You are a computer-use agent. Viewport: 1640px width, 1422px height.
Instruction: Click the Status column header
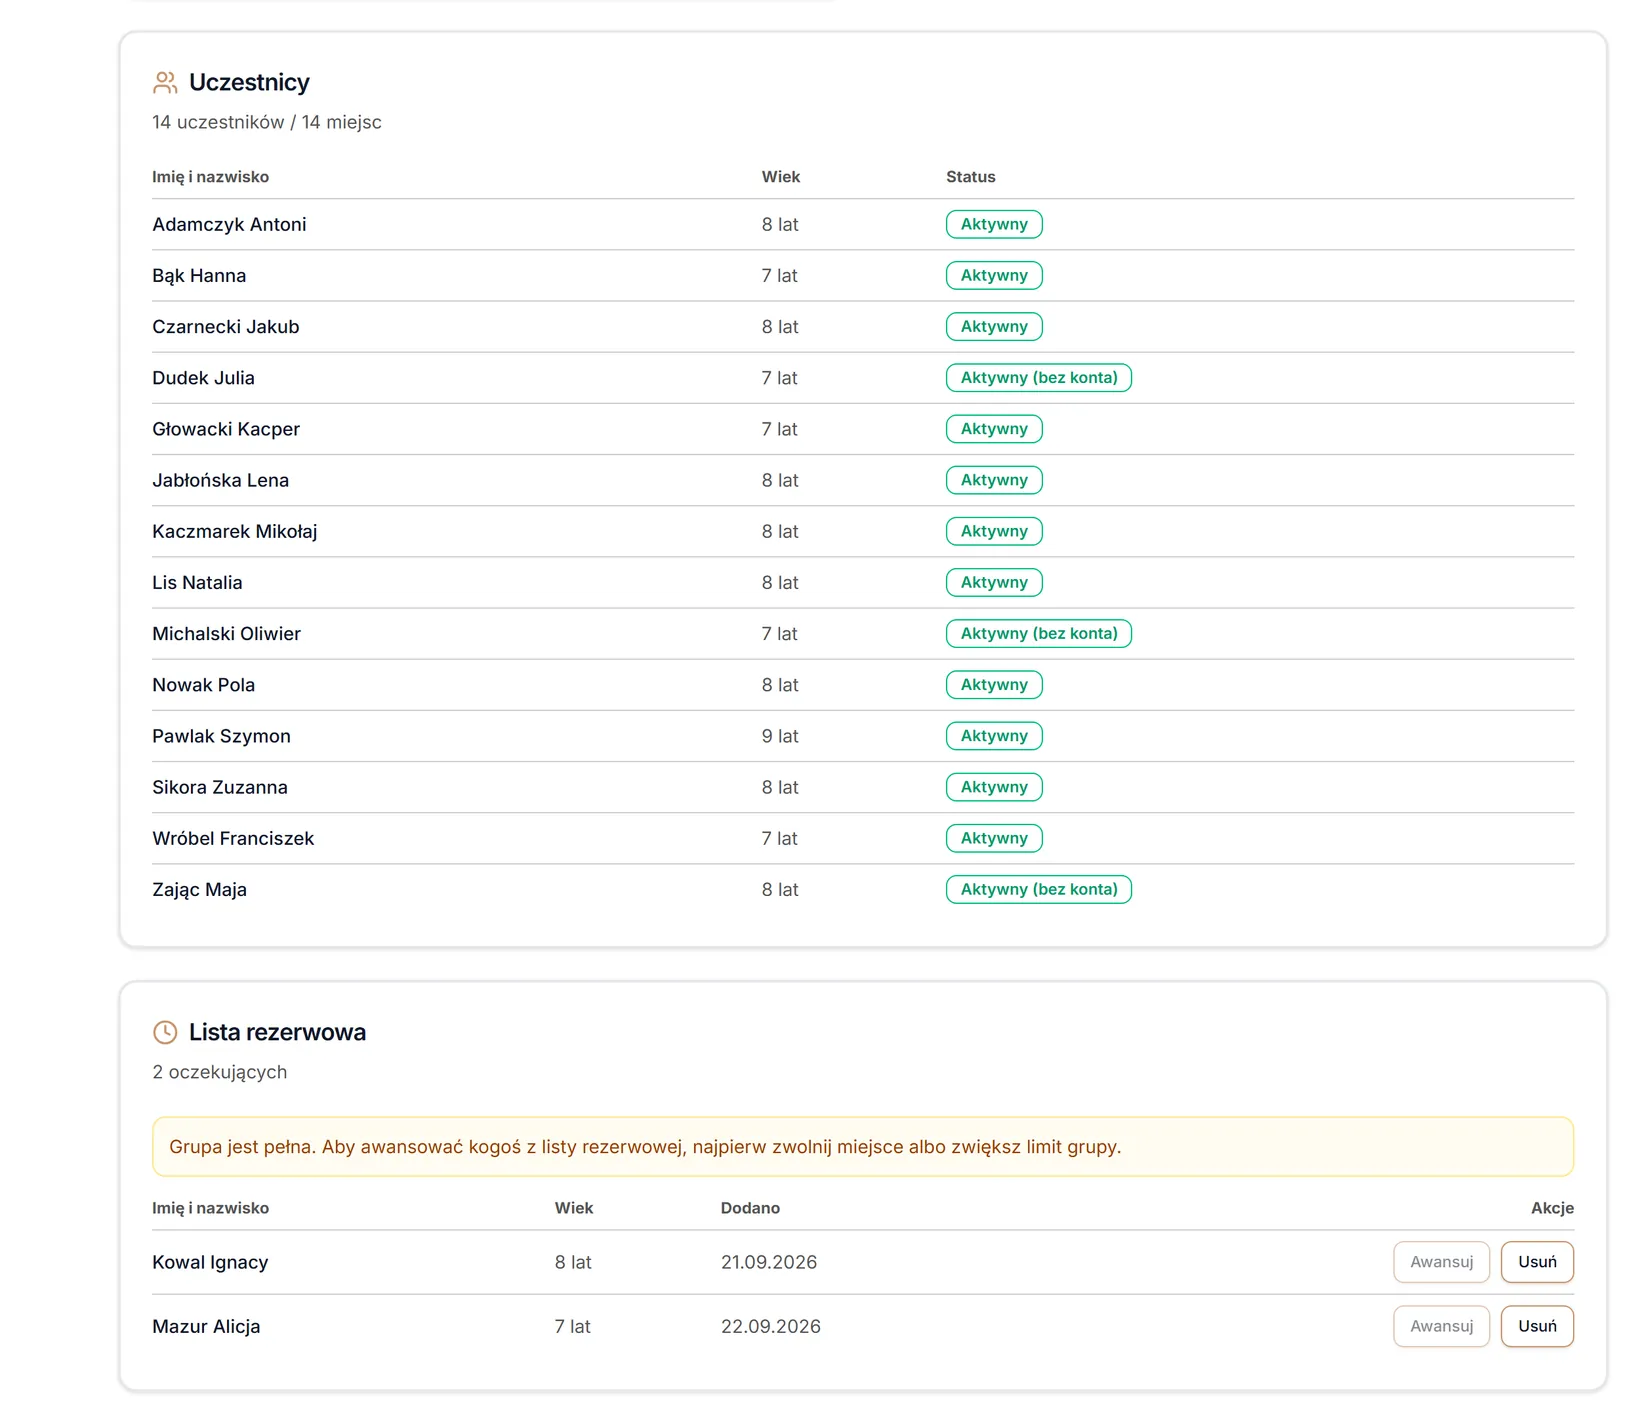pyautogui.click(x=971, y=177)
